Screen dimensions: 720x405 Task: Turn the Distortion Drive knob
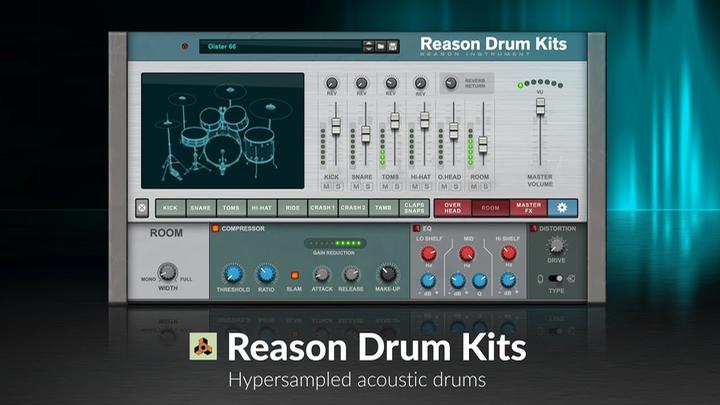pos(556,247)
